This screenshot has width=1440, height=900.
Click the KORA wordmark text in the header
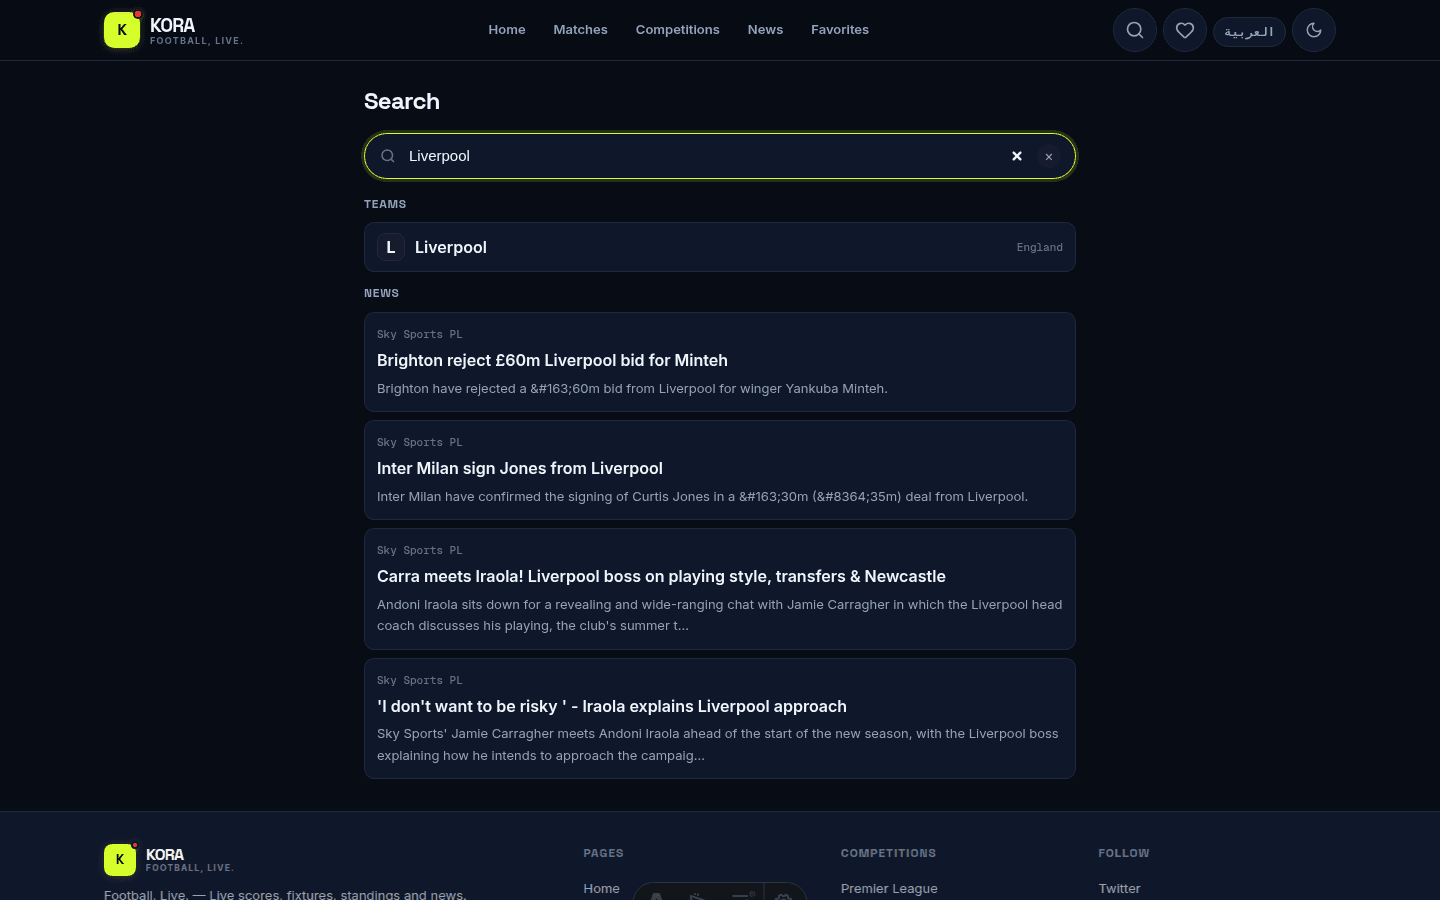coord(172,25)
